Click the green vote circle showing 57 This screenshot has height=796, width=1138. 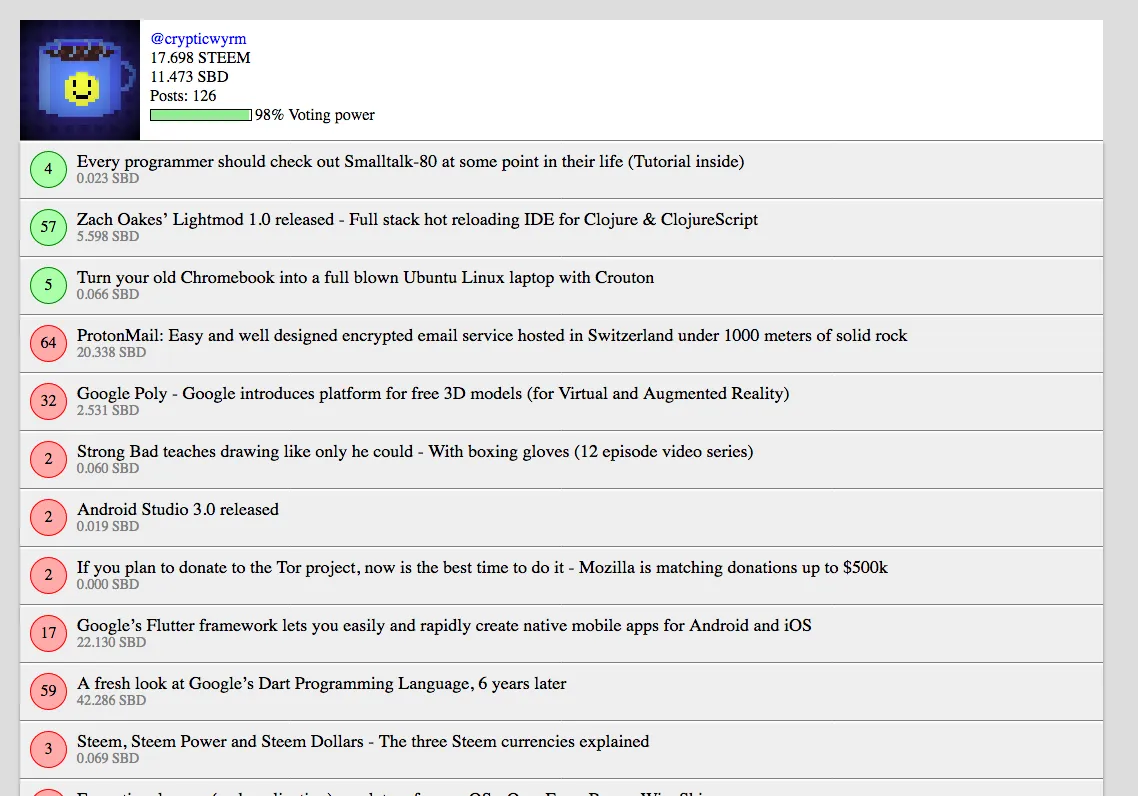pos(49,227)
